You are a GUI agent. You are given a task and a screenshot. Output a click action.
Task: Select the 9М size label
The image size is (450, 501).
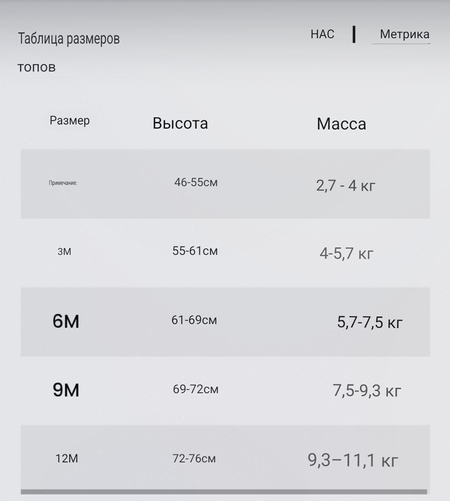pyautogui.click(x=66, y=390)
